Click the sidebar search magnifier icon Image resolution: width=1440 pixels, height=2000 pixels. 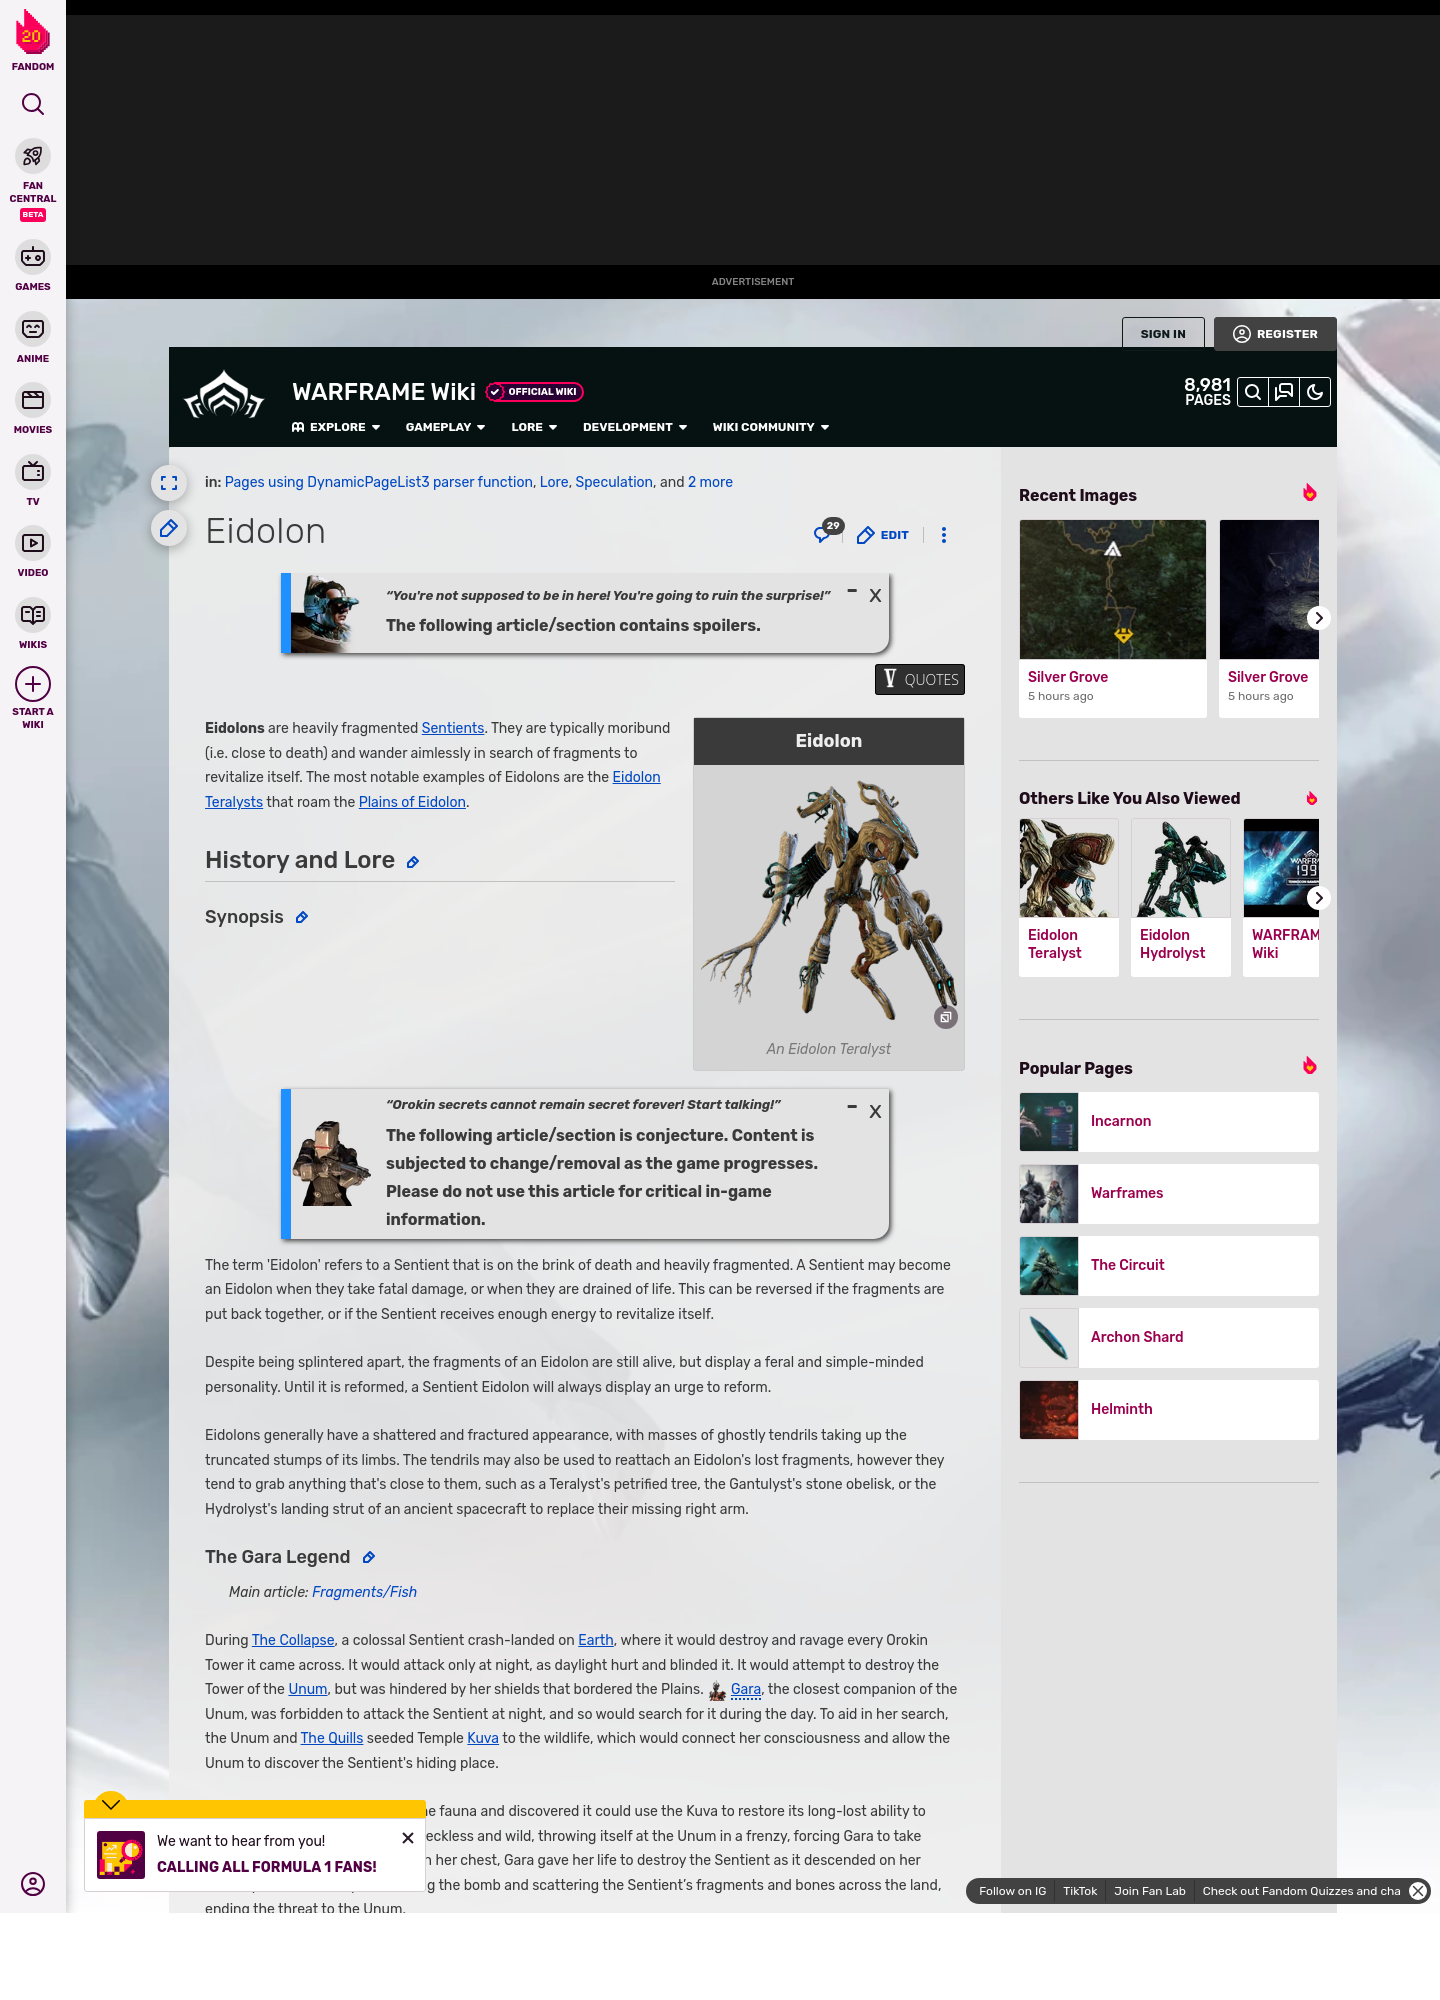[x=33, y=104]
